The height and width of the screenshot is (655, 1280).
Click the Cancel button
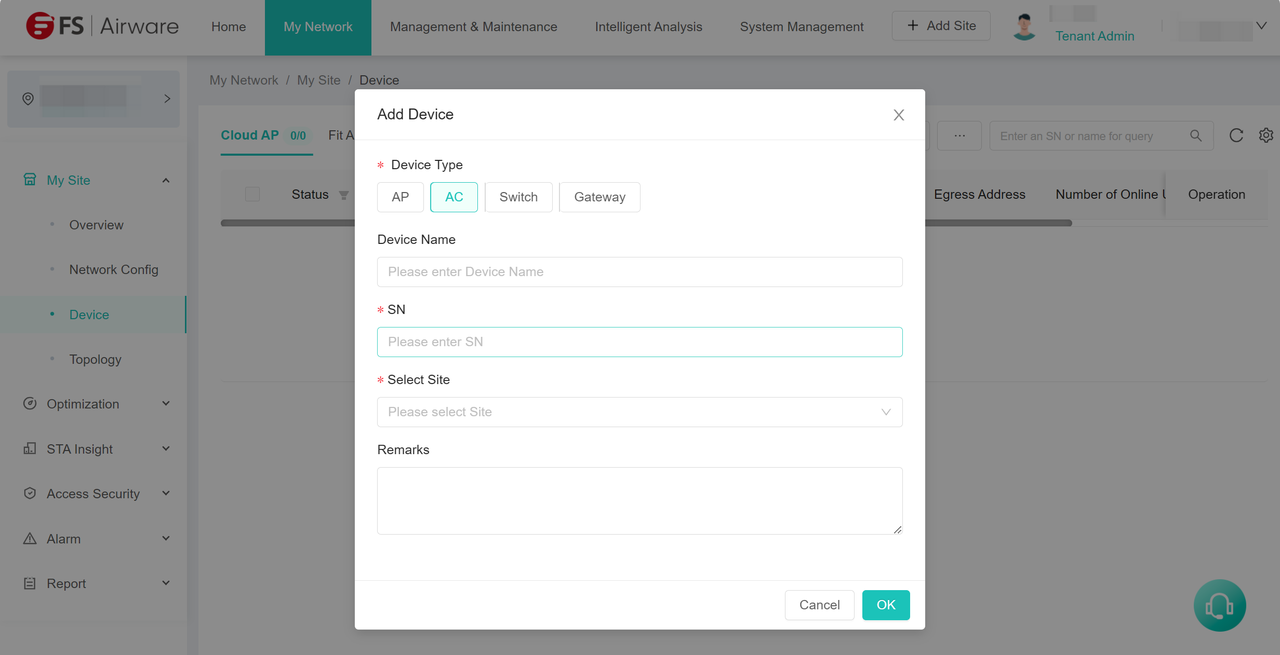tap(819, 605)
